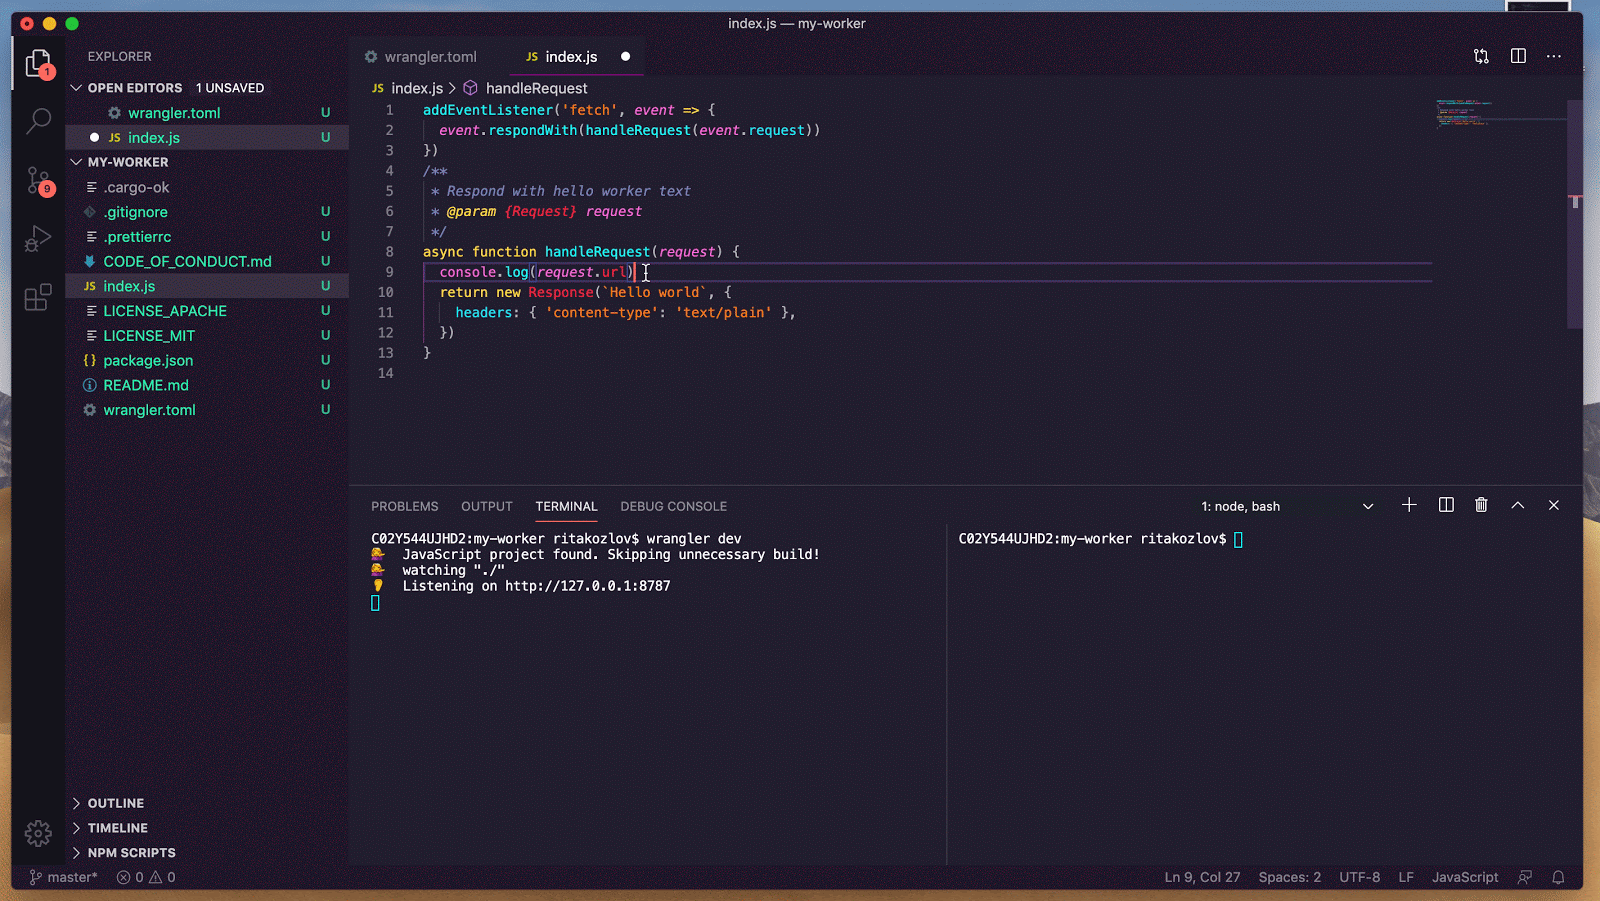Click the master branch indicator
Screen dimensions: 1600x901
tap(64, 878)
